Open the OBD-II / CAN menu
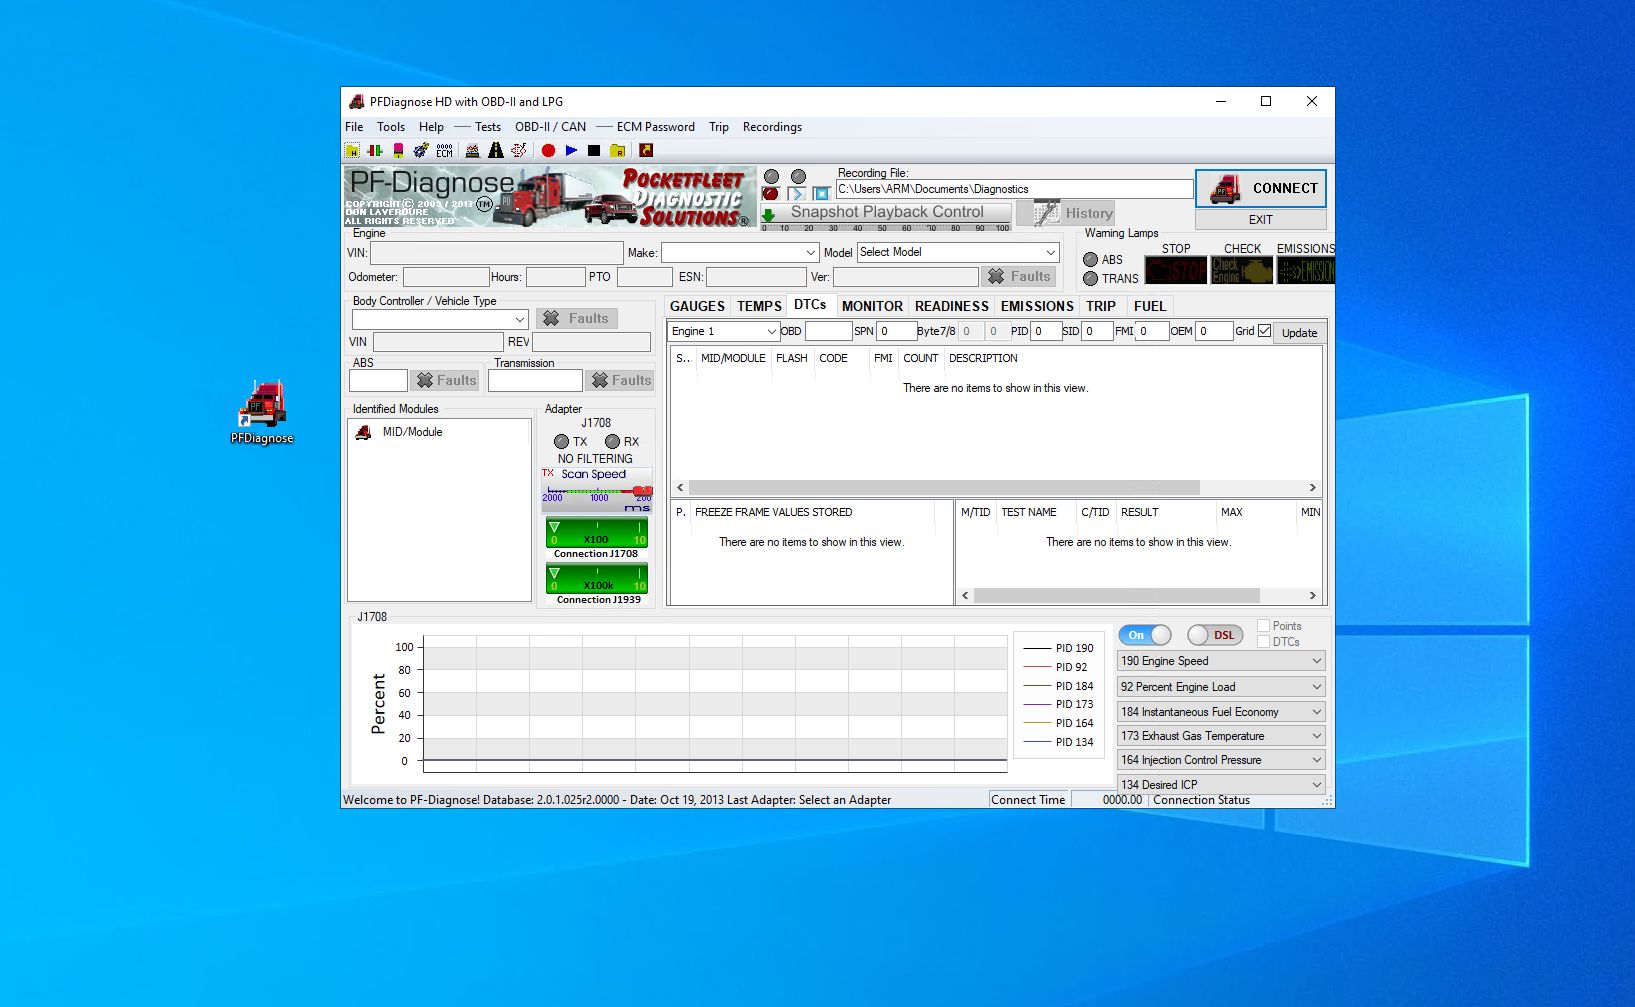Viewport: 1635px width, 1007px height. point(550,127)
